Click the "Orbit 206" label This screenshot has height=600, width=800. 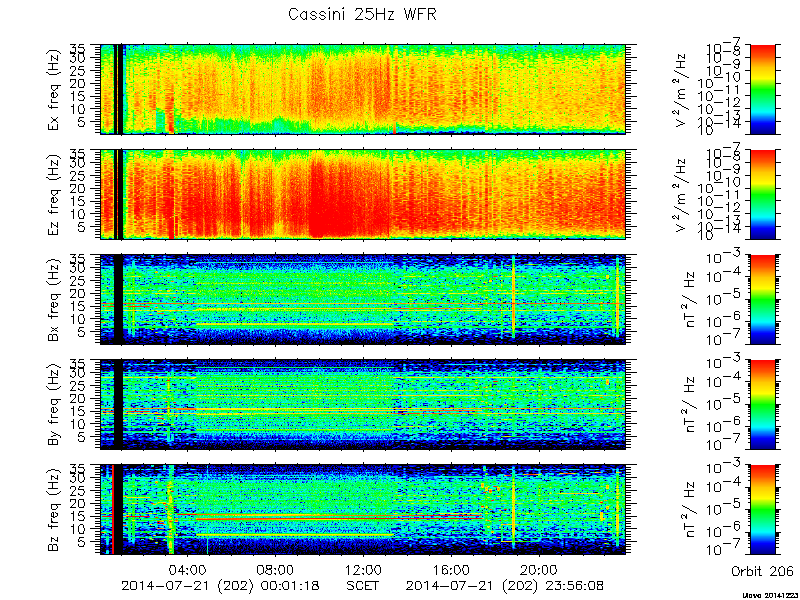(x=762, y=571)
